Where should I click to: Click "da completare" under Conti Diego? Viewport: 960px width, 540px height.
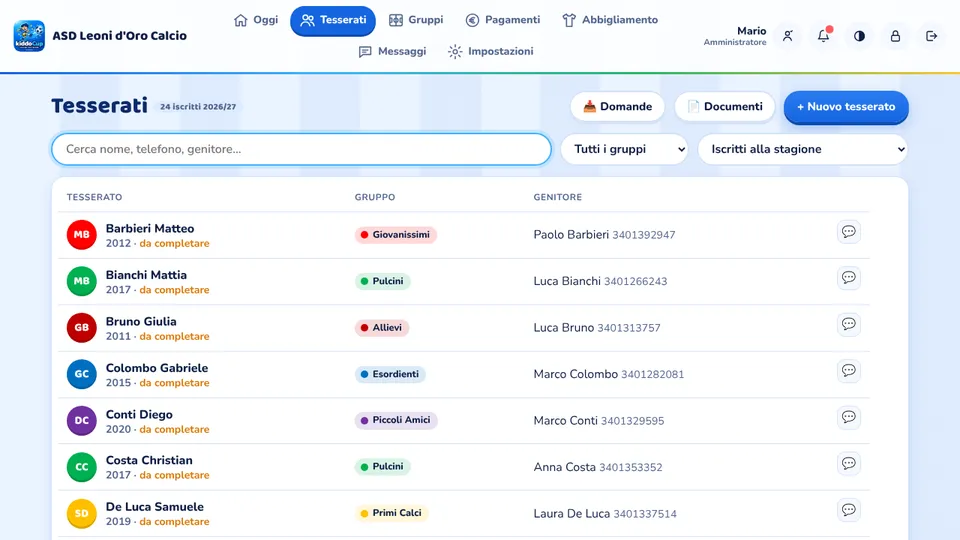174,429
